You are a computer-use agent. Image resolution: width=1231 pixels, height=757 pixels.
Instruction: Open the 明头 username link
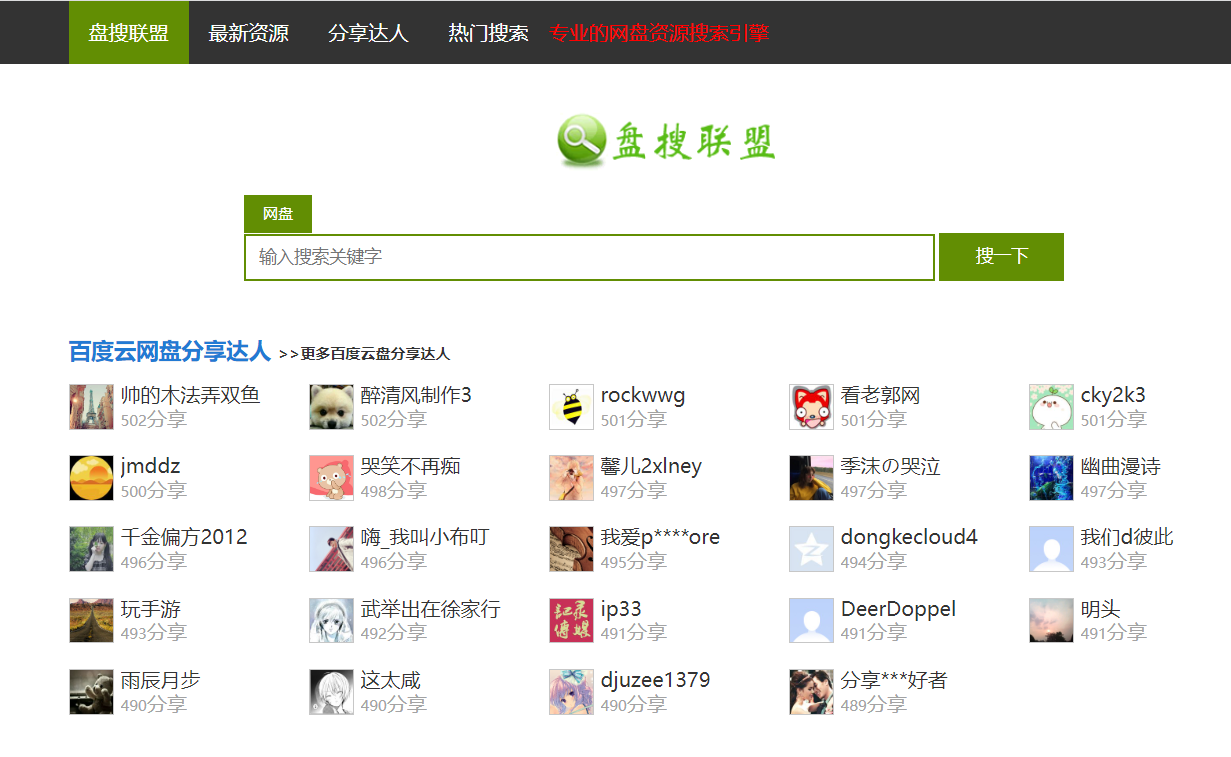(x=1100, y=609)
